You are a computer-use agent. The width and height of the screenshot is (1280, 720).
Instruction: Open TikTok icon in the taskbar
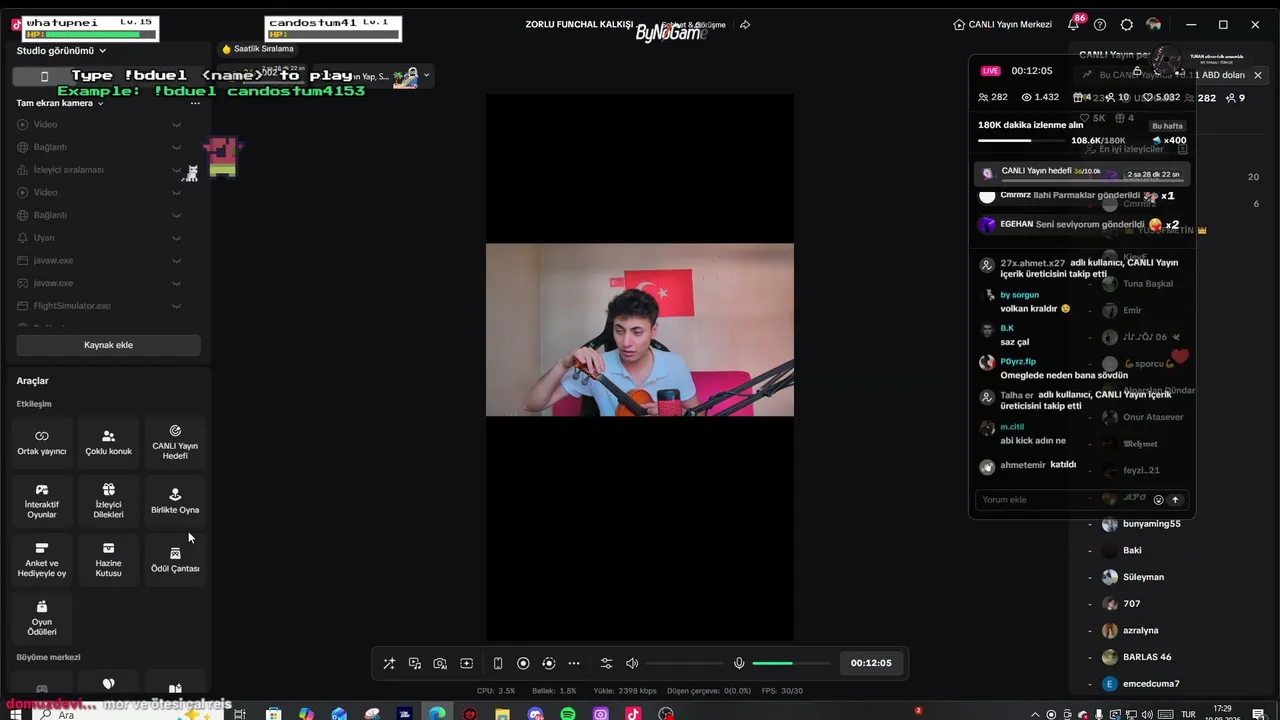pyautogui.click(x=633, y=714)
